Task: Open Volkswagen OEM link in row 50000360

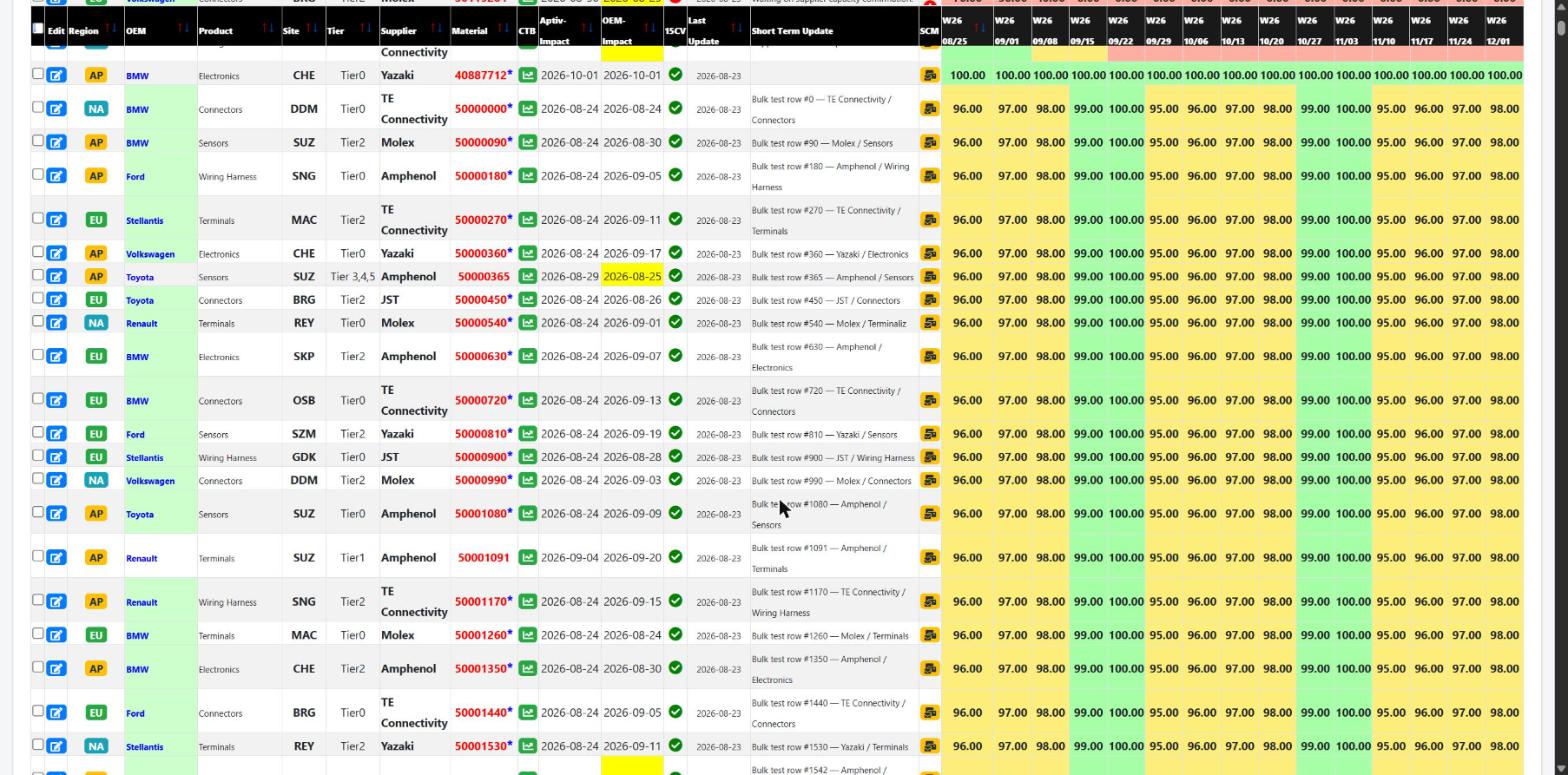Action: click(x=150, y=254)
